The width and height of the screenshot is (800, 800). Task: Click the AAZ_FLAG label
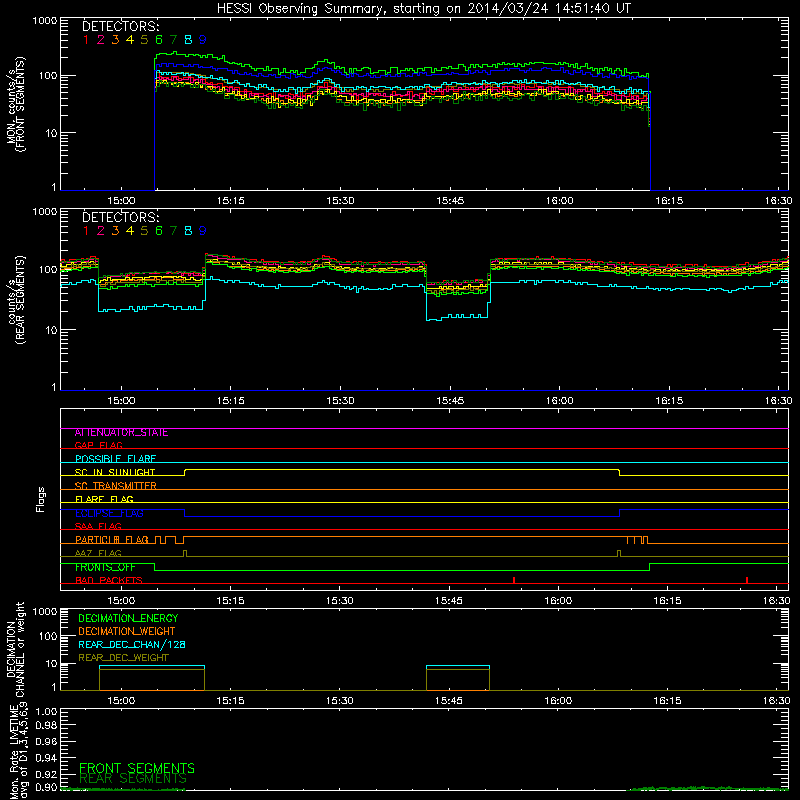click(98, 553)
